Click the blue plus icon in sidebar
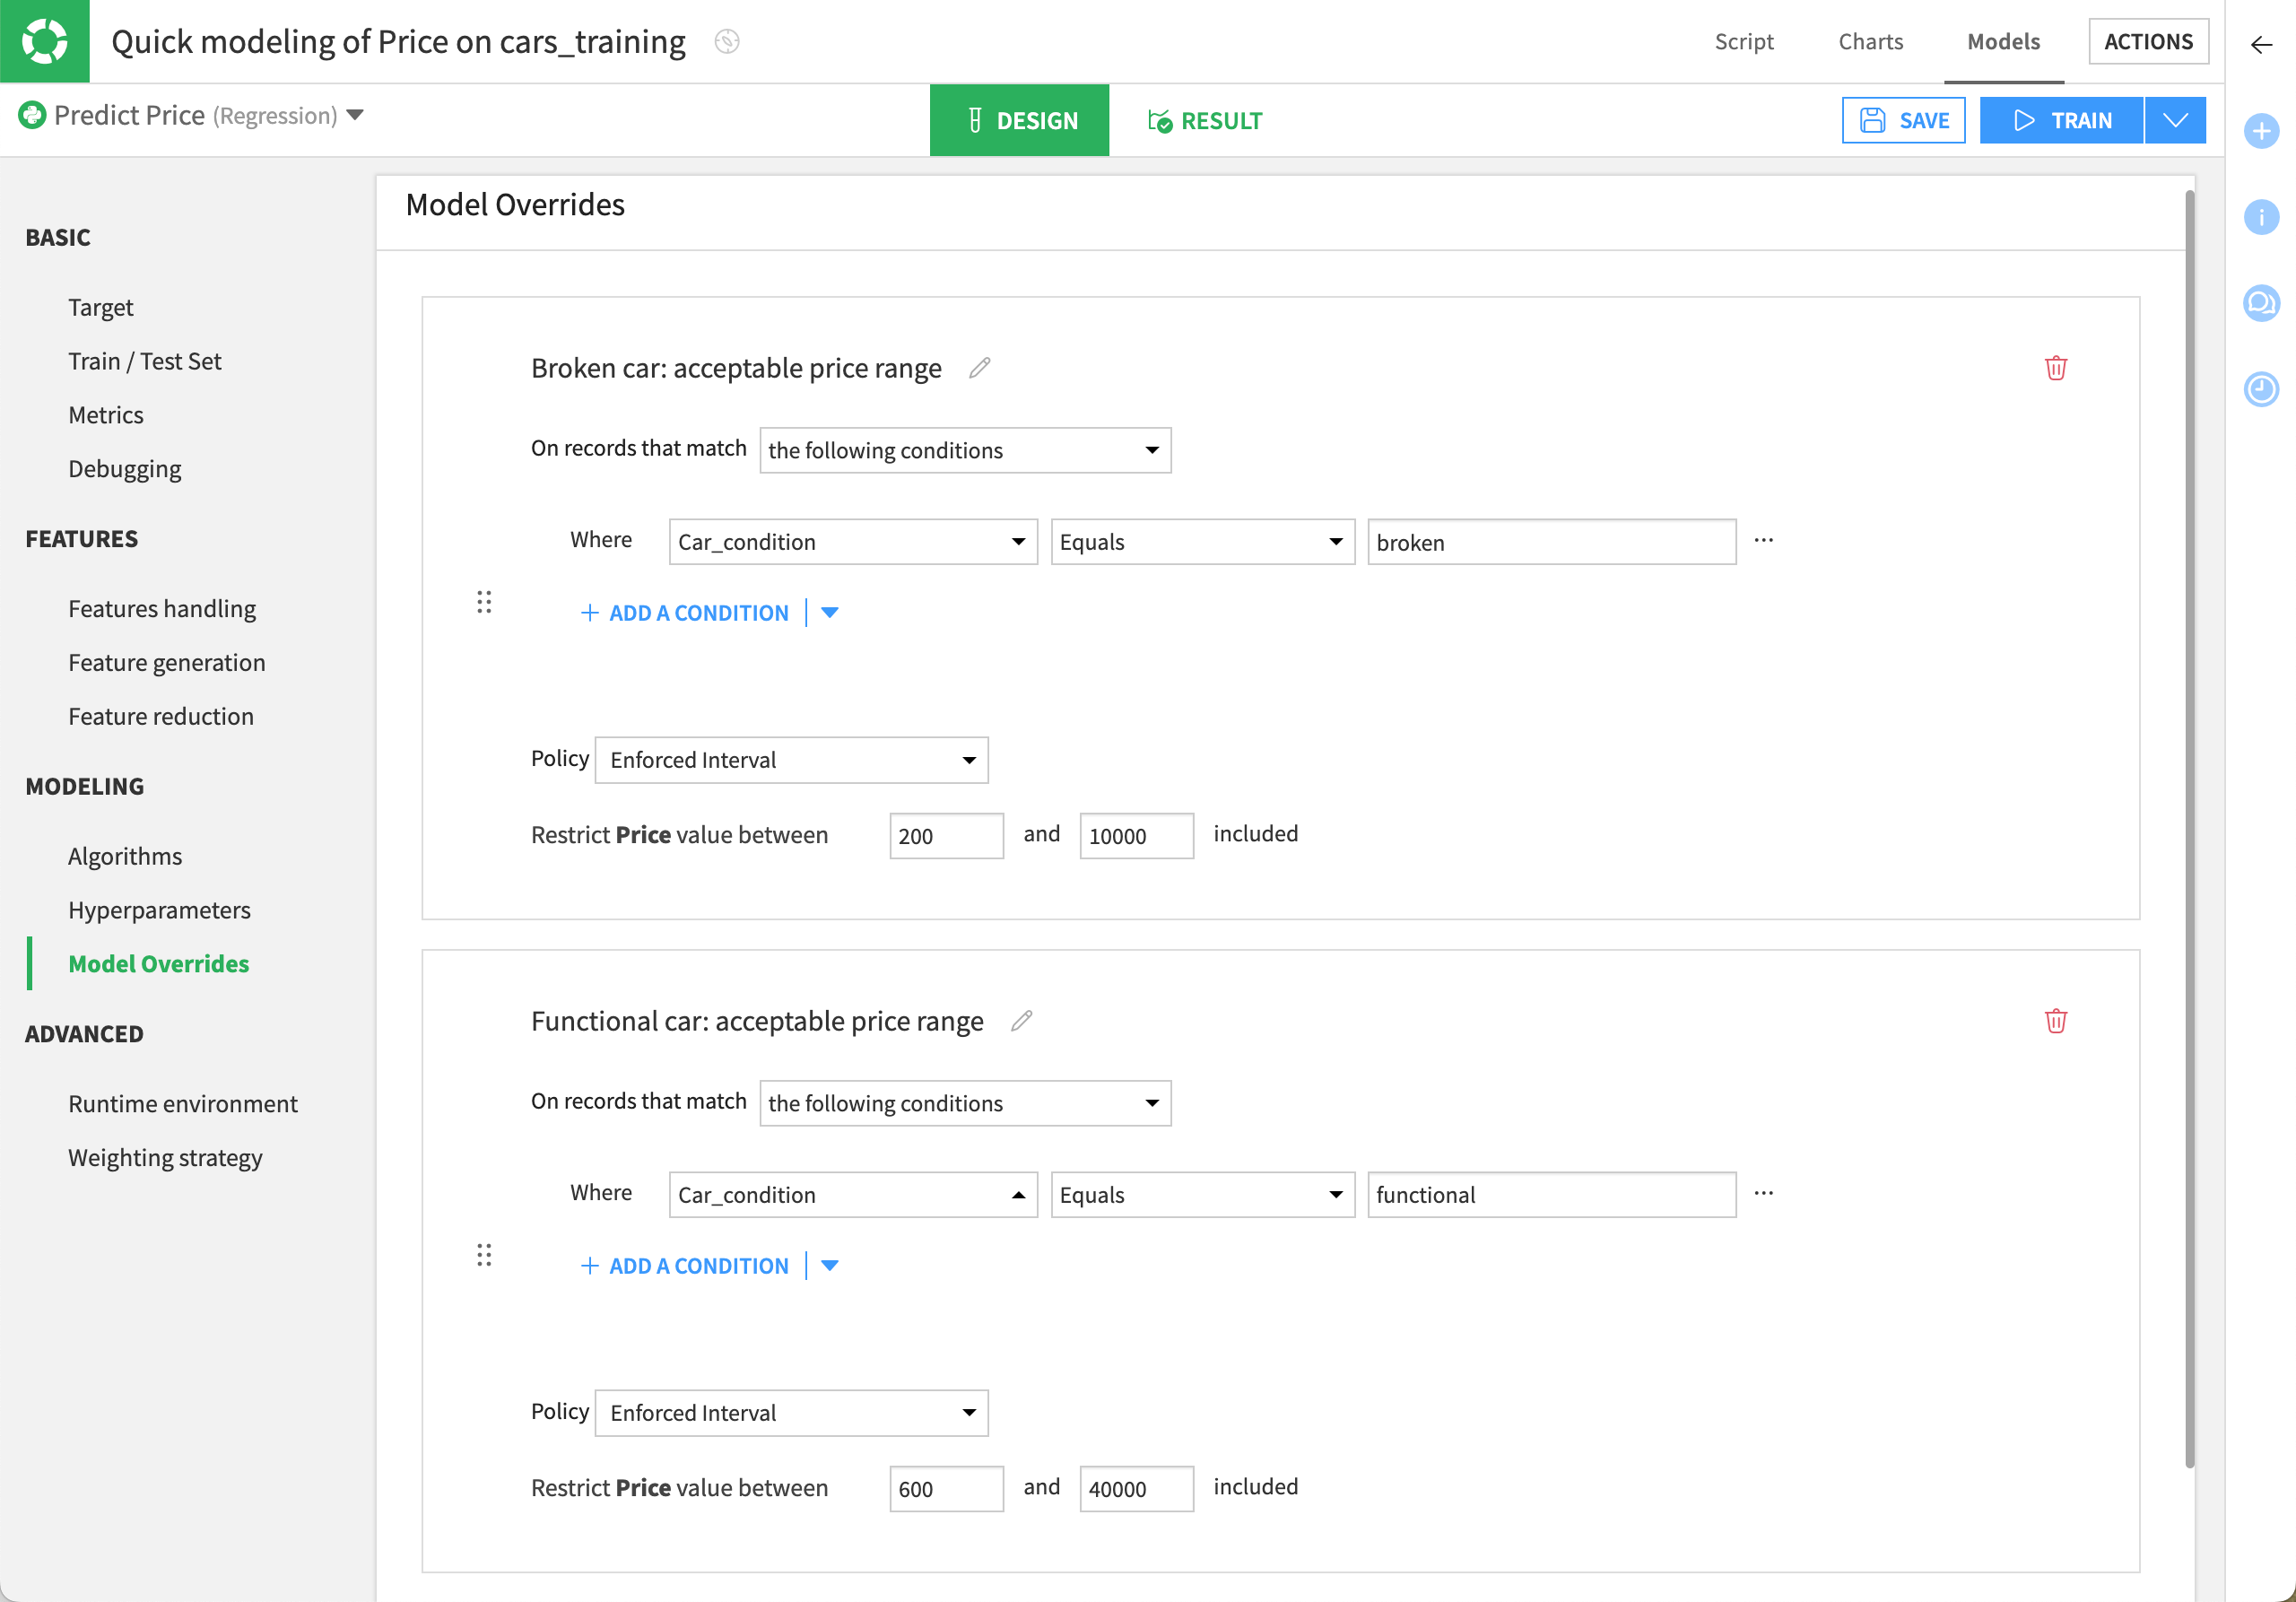The width and height of the screenshot is (2296, 1602). click(2260, 131)
